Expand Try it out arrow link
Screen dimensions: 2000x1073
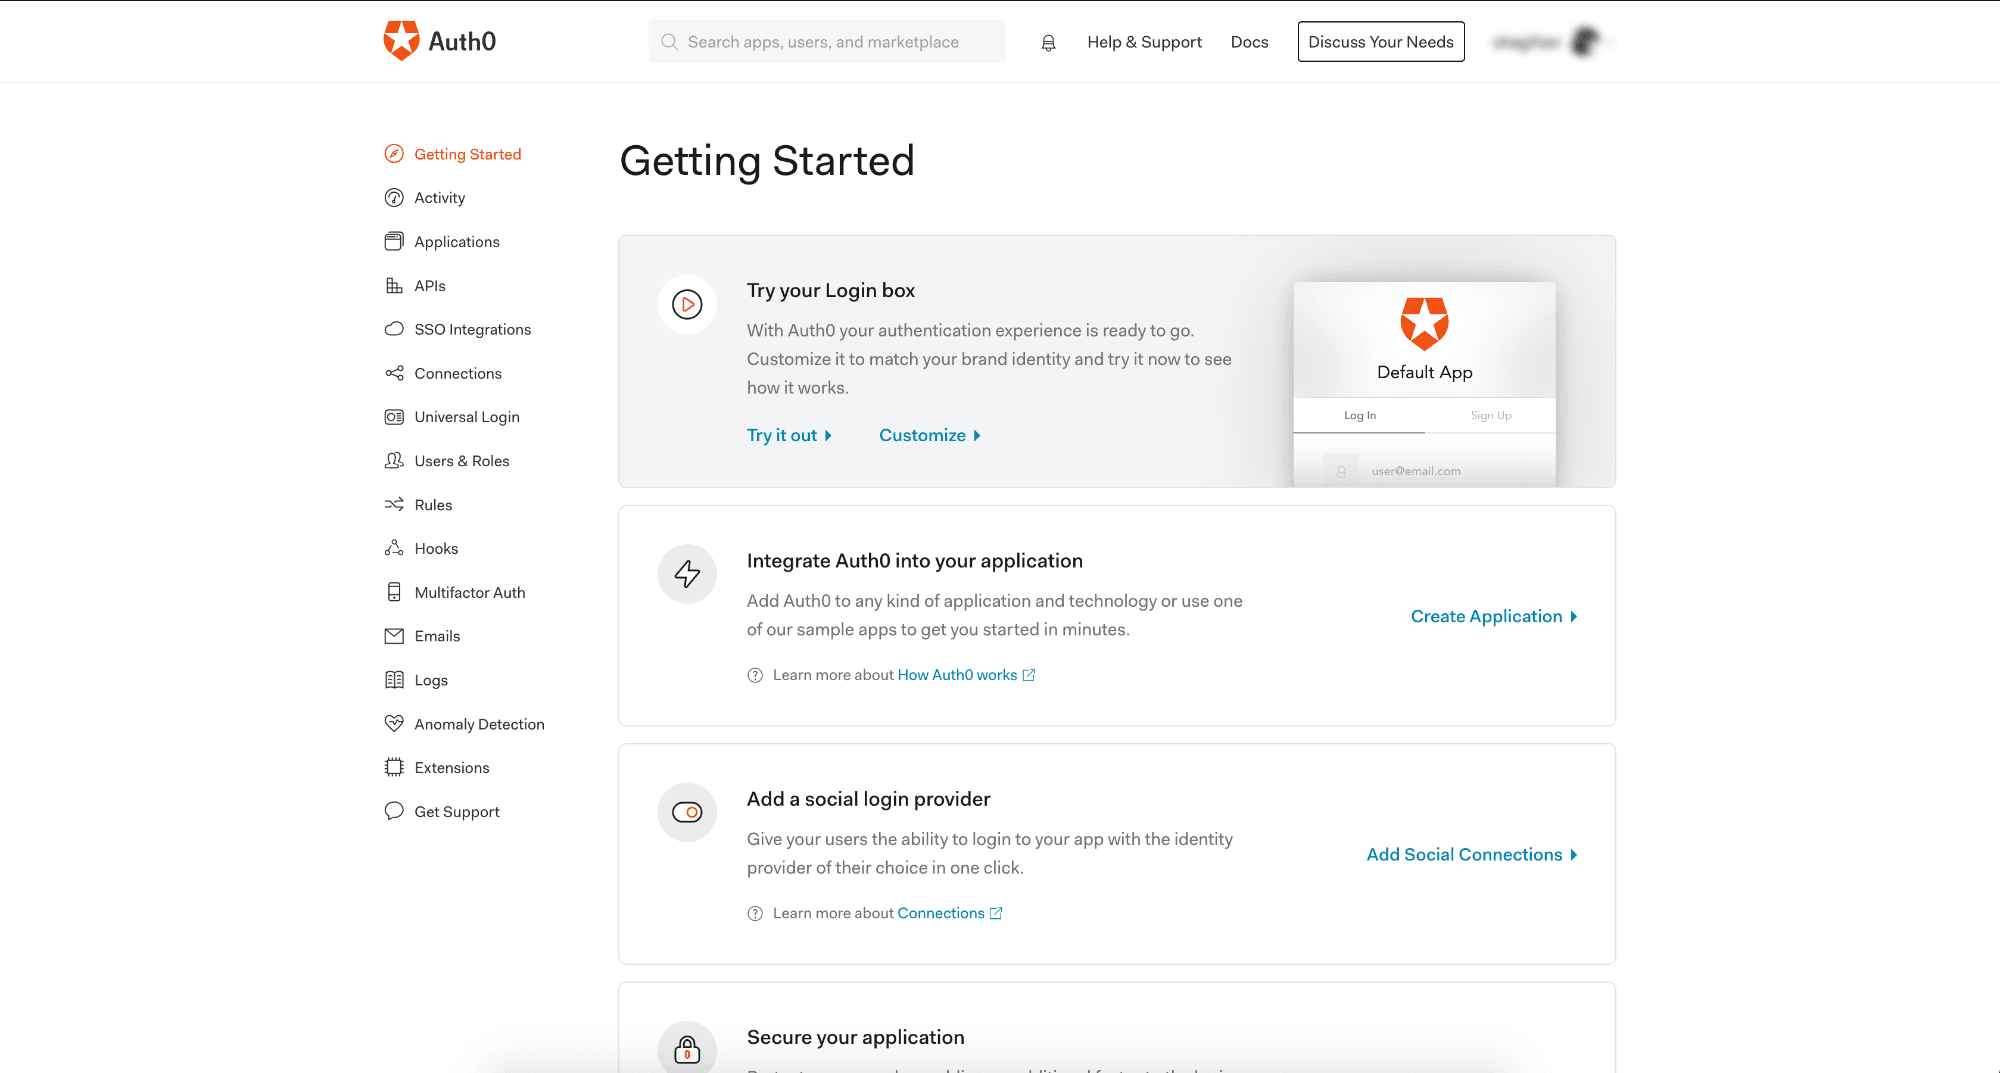pyautogui.click(x=789, y=436)
